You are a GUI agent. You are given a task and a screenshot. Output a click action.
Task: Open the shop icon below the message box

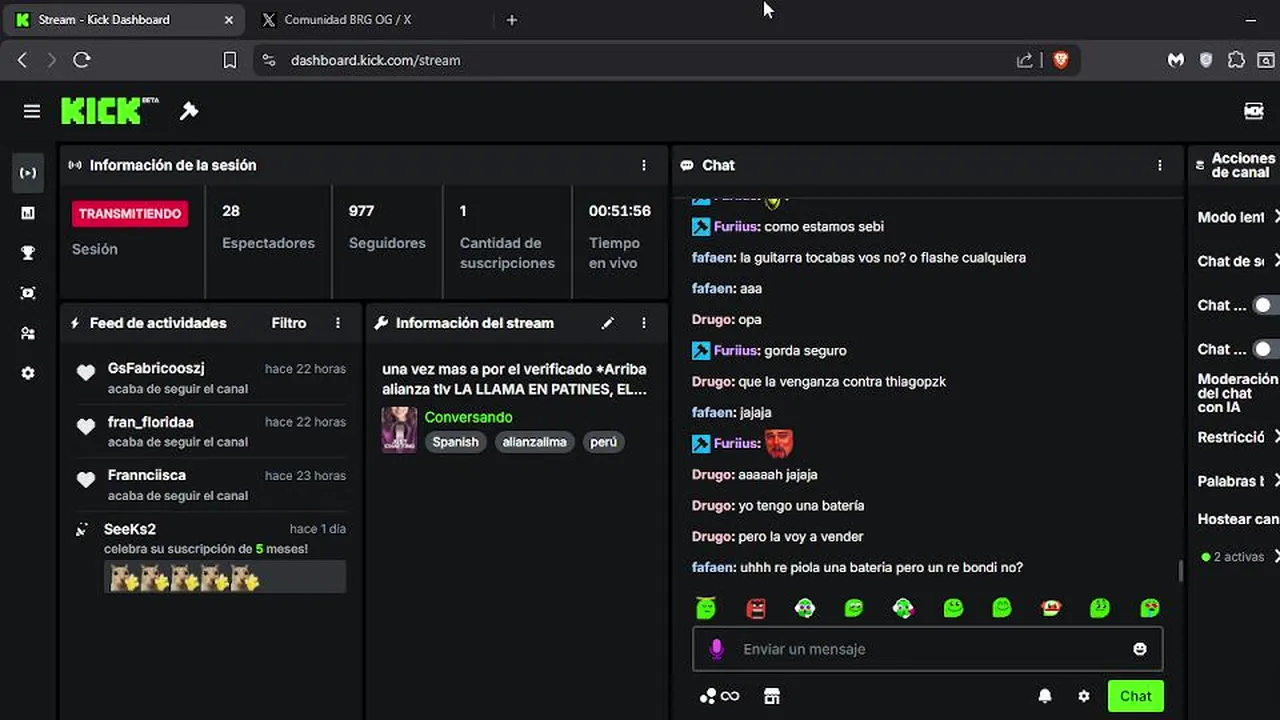771,696
